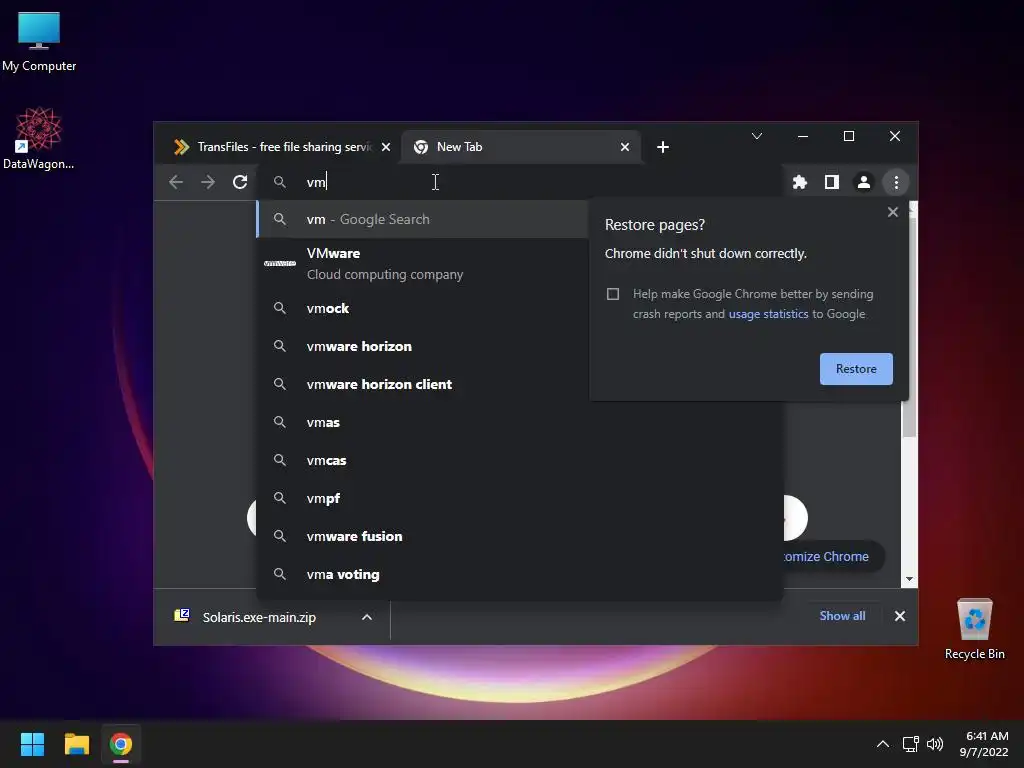Open Chrome's three-dot menu

point(896,182)
